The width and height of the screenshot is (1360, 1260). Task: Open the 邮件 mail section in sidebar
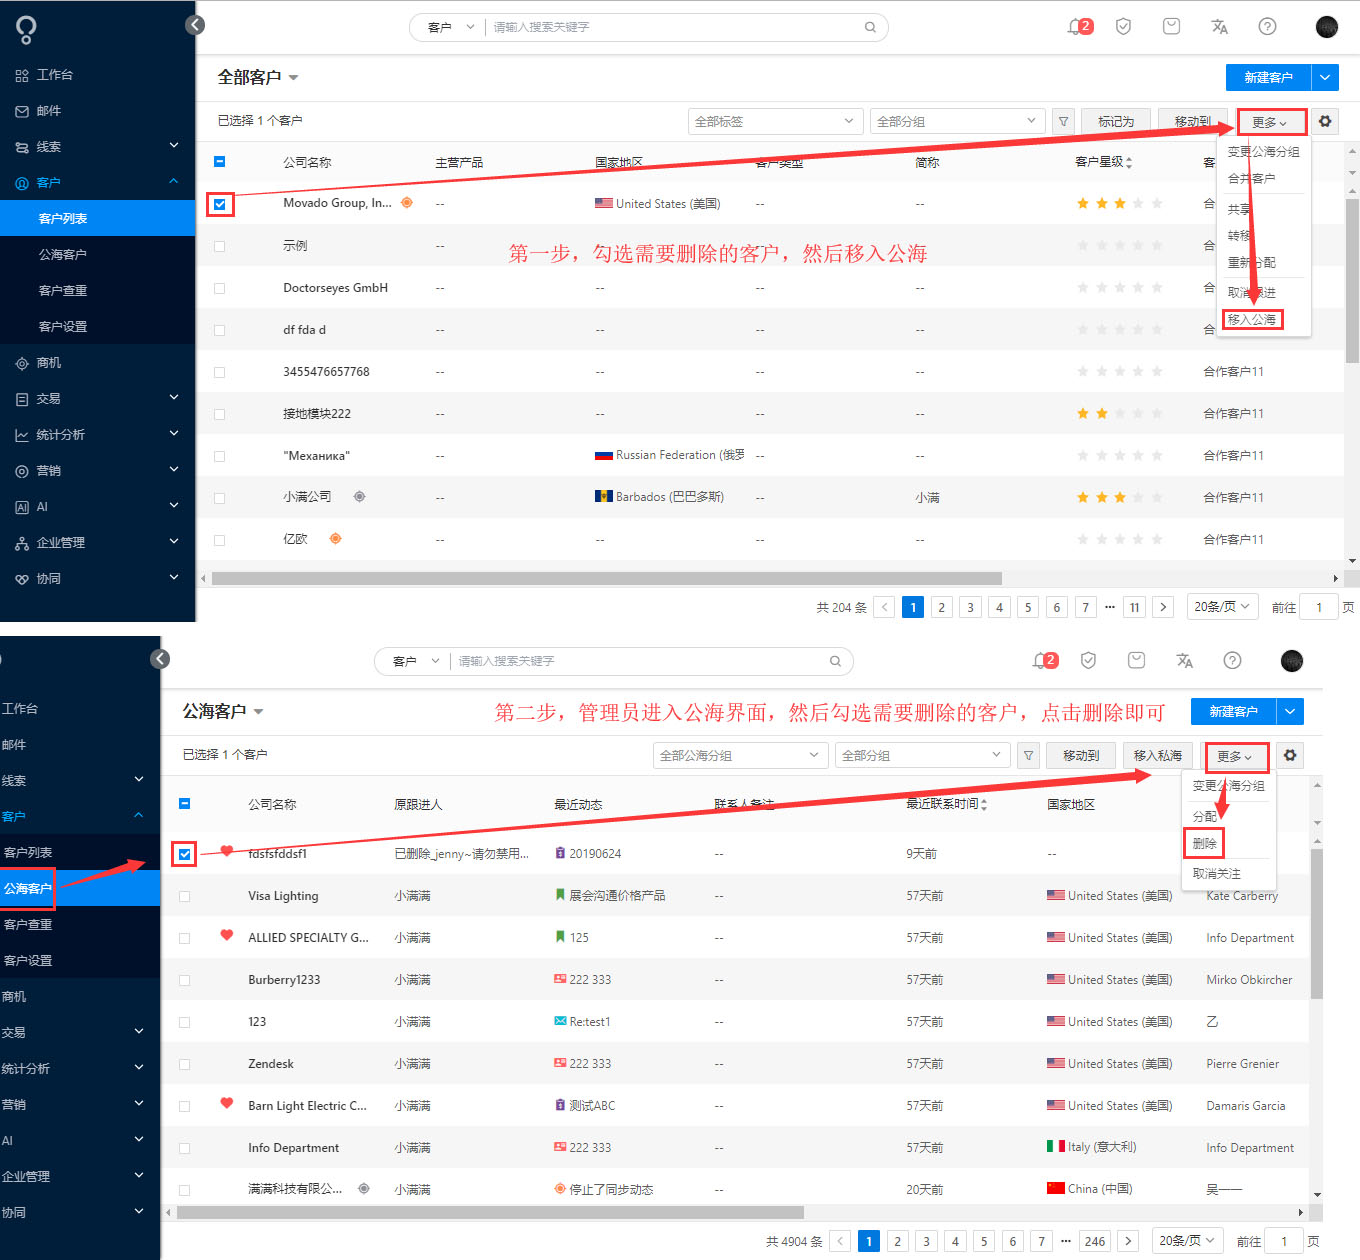point(50,110)
